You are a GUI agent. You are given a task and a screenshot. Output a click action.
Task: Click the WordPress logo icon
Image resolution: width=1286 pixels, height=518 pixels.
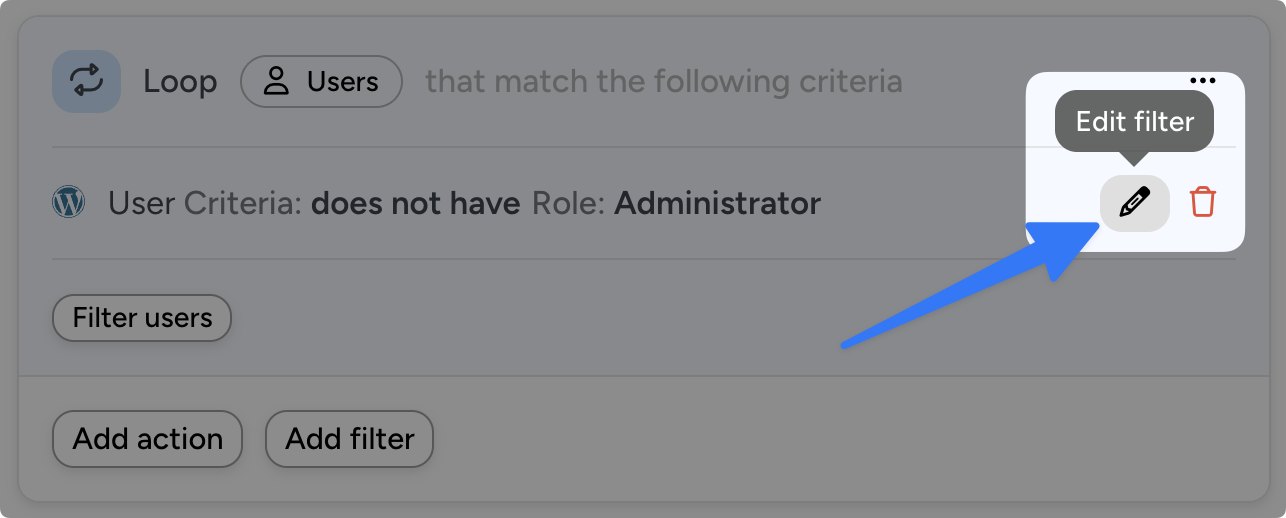[68, 203]
